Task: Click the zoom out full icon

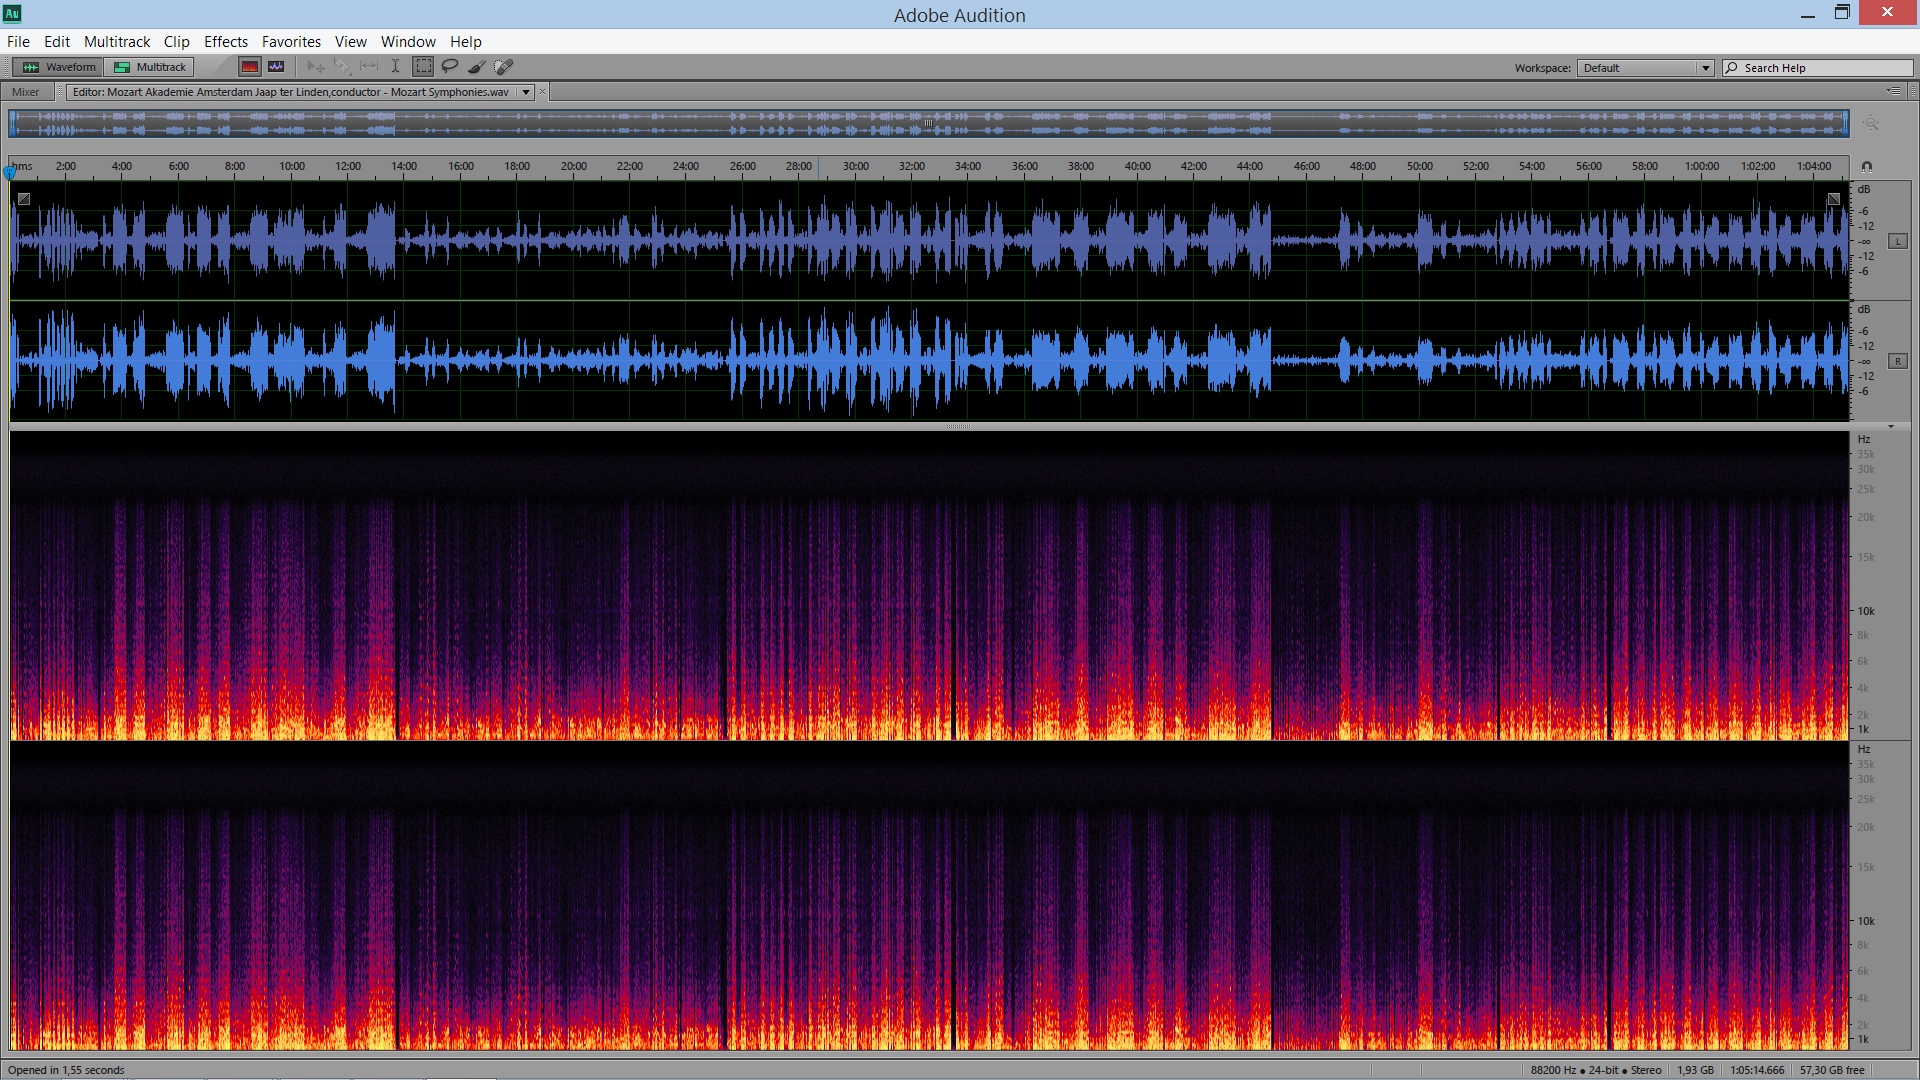Action: (1871, 123)
